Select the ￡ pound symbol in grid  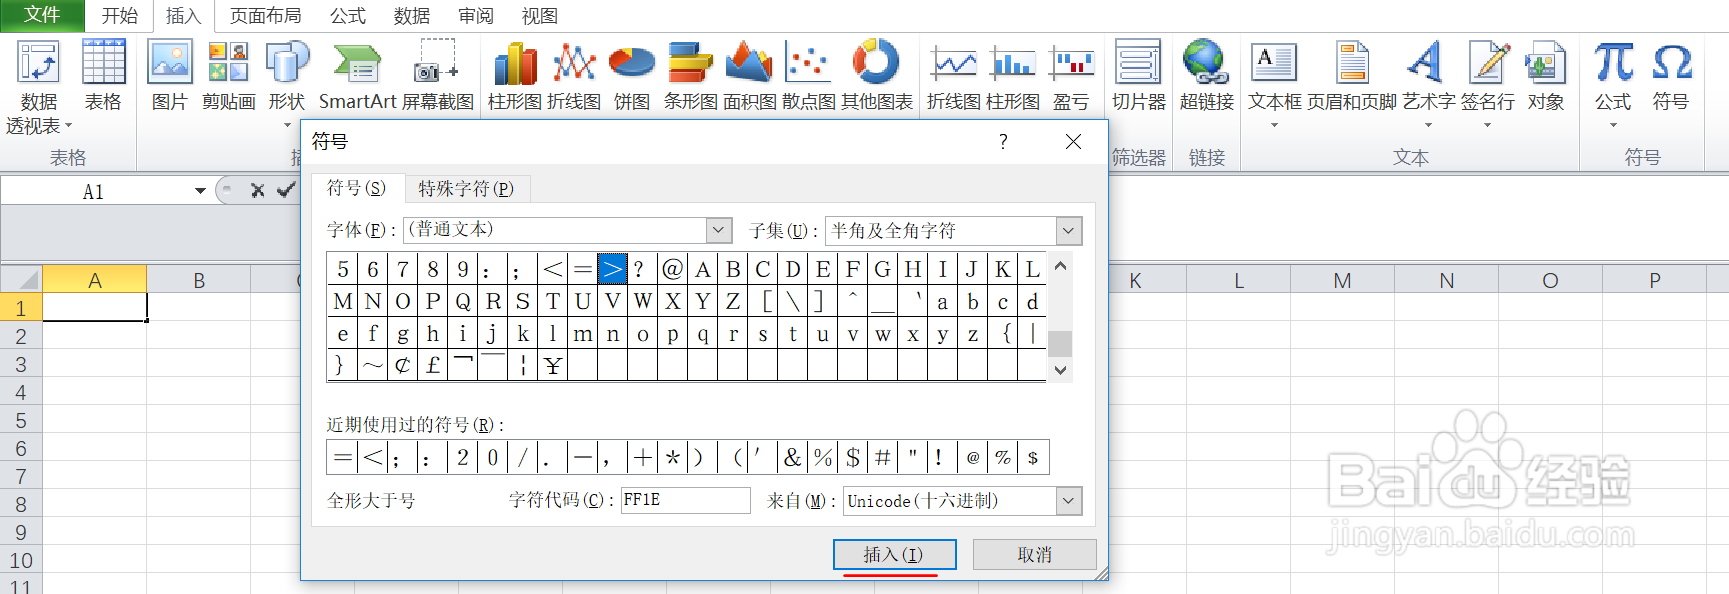point(432,366)
